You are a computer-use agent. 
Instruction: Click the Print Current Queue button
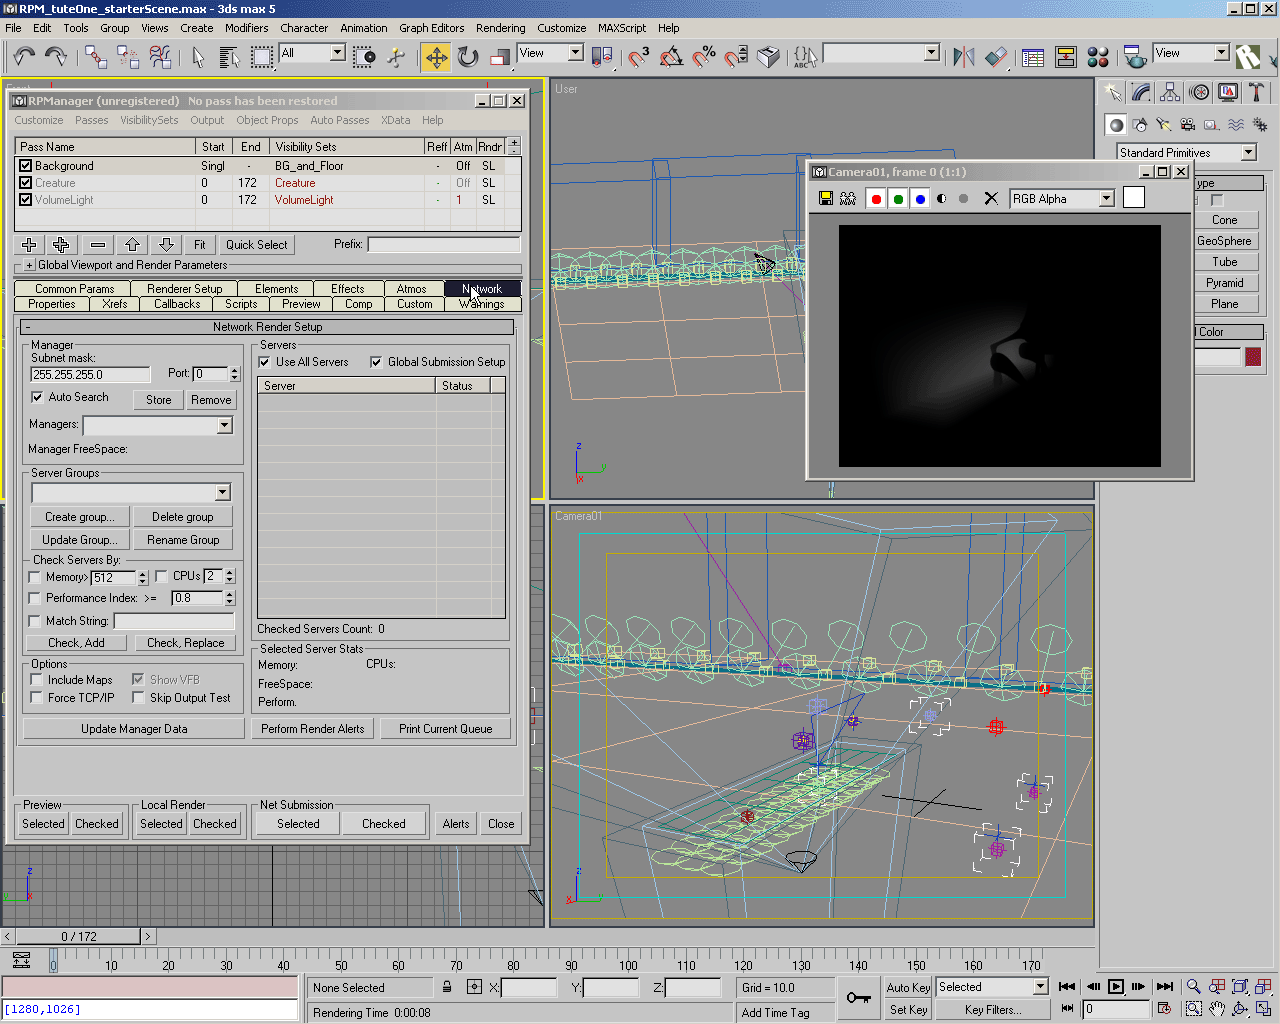[445, 729]
